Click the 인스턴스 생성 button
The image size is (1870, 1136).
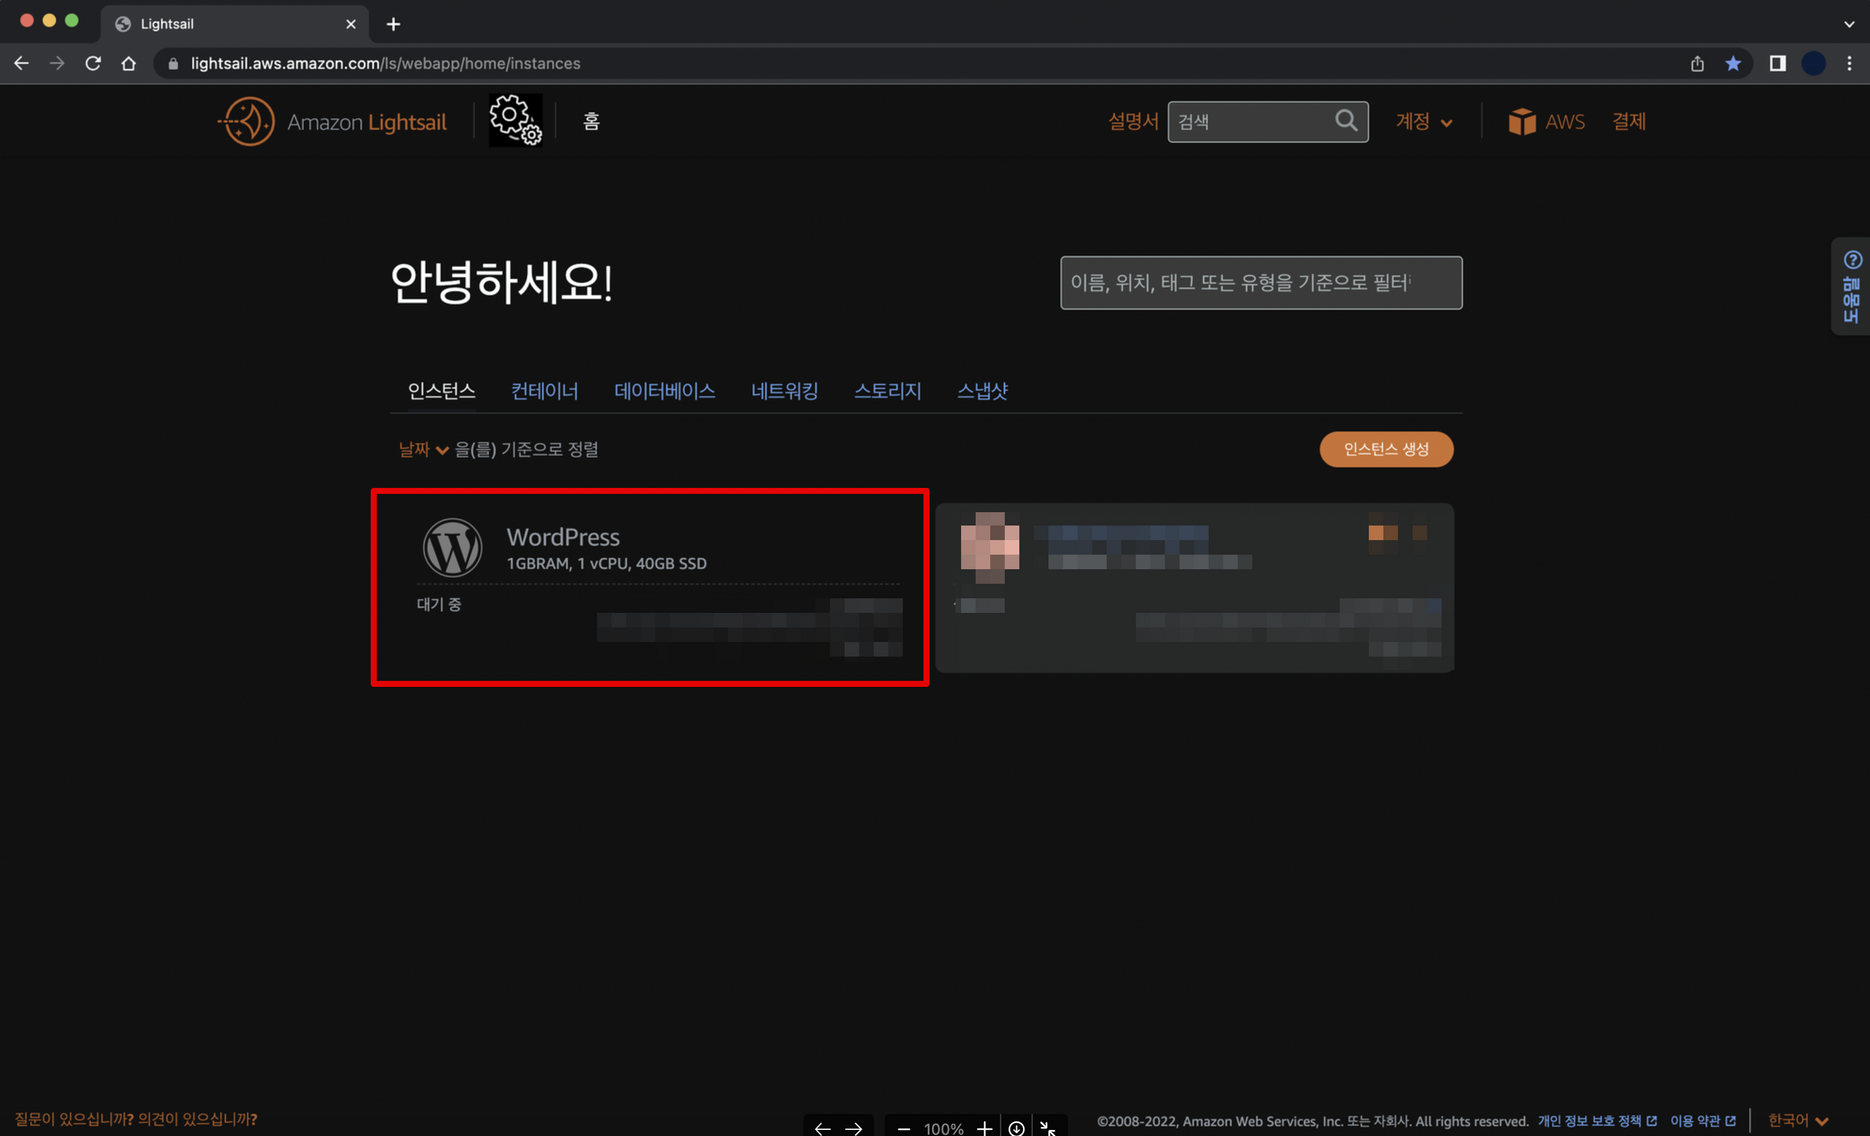1386,449
